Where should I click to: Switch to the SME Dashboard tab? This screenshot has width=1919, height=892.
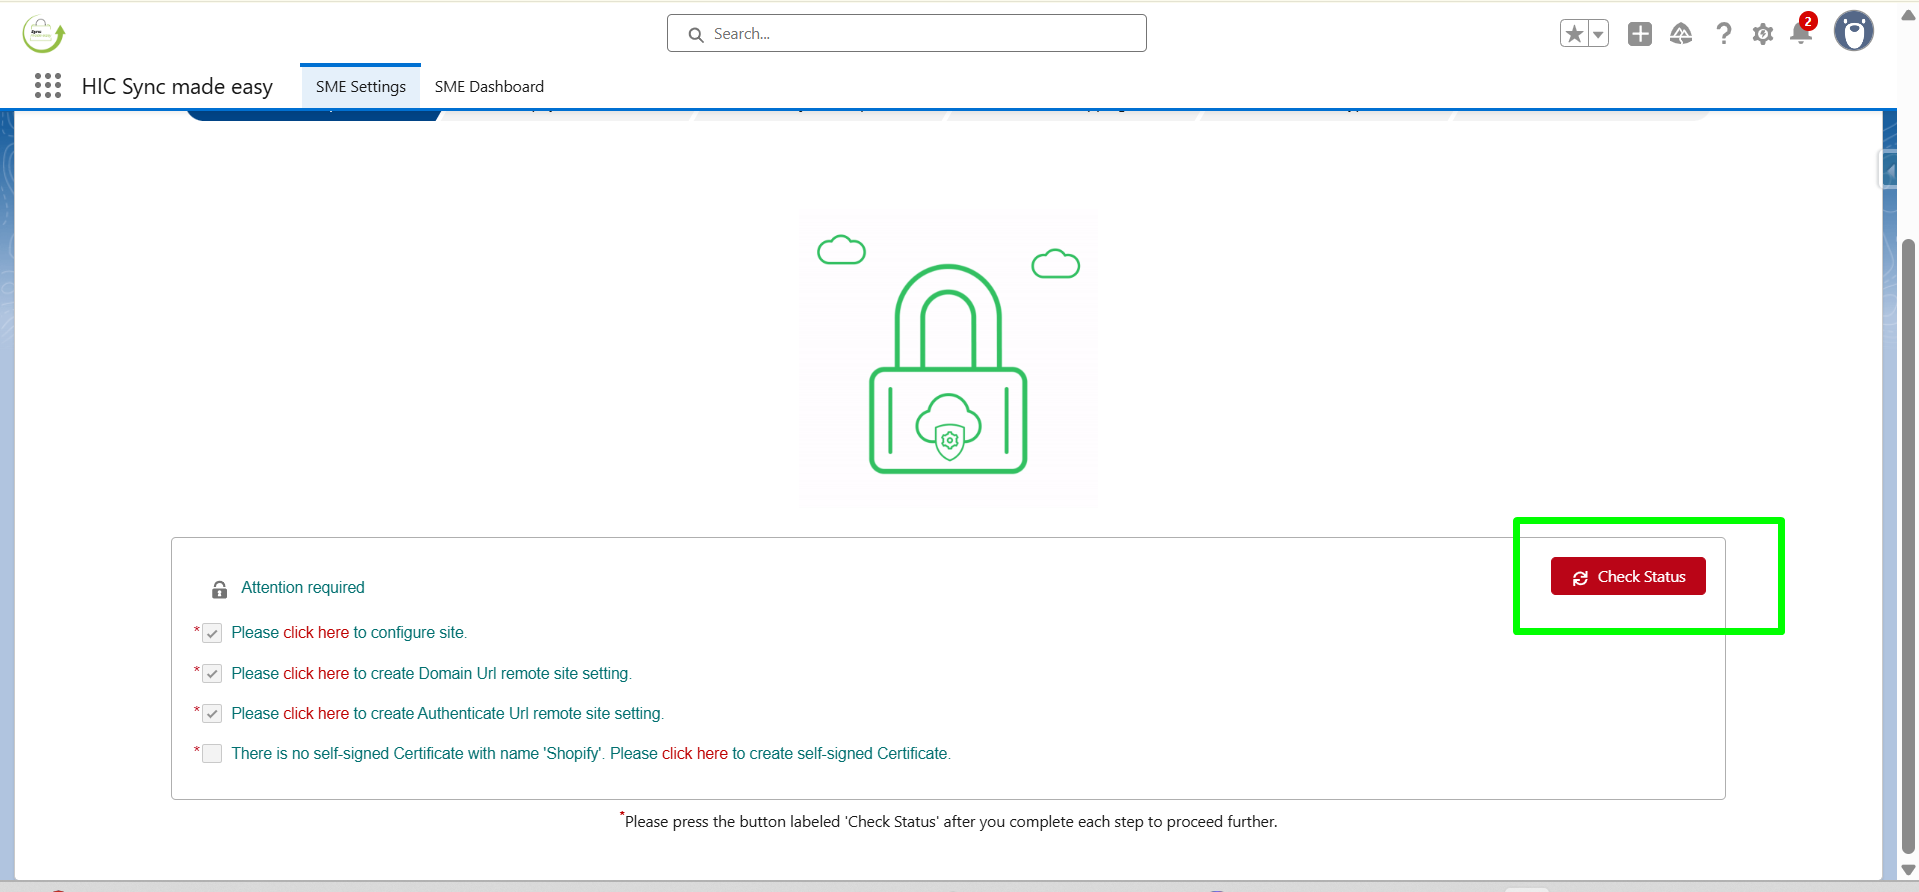pyautogui.click(x=489, y=87)
